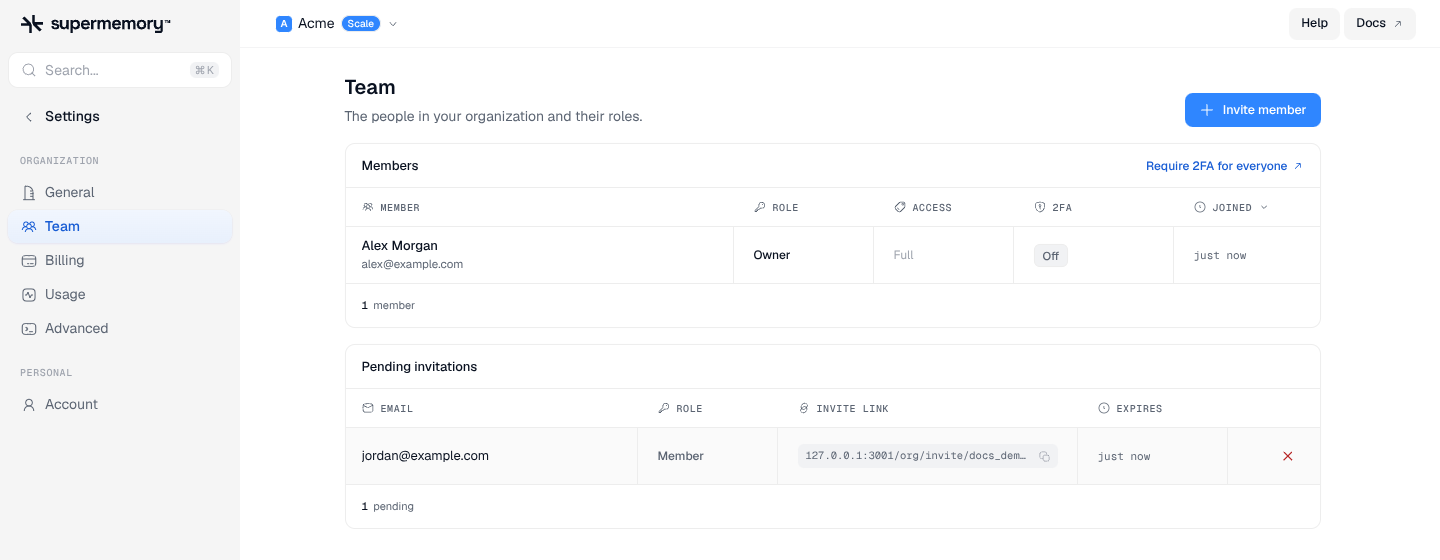This screenshot has height=560, width=1440.
Task: Click the Members section heading
Action: click(x=390, y=166)
